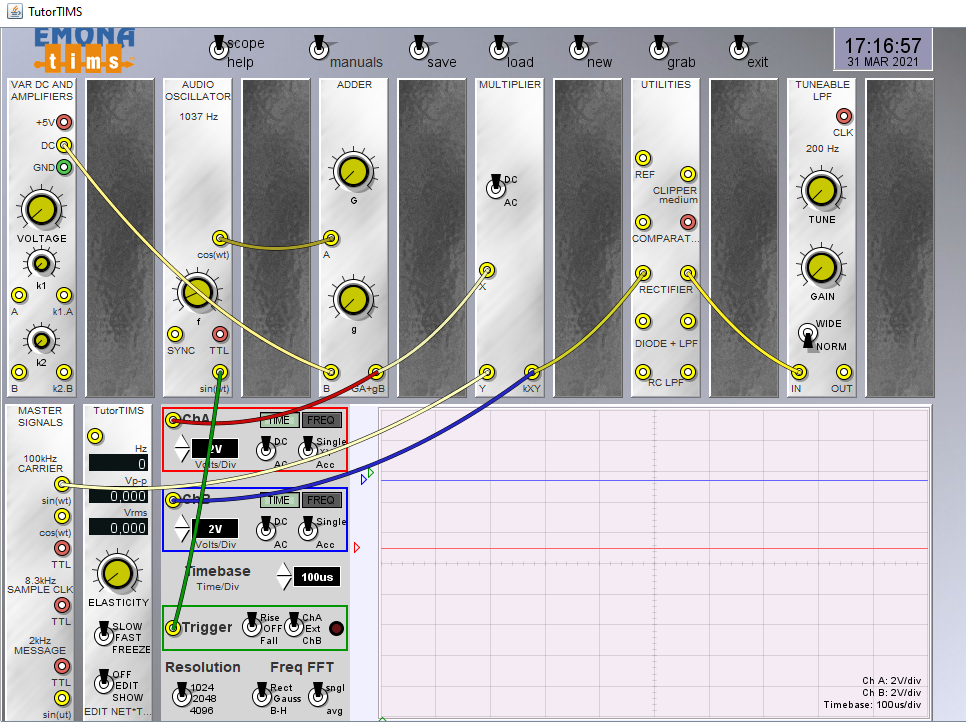Click the 2kHz MESSAGE TTL socket

point(62,666)
